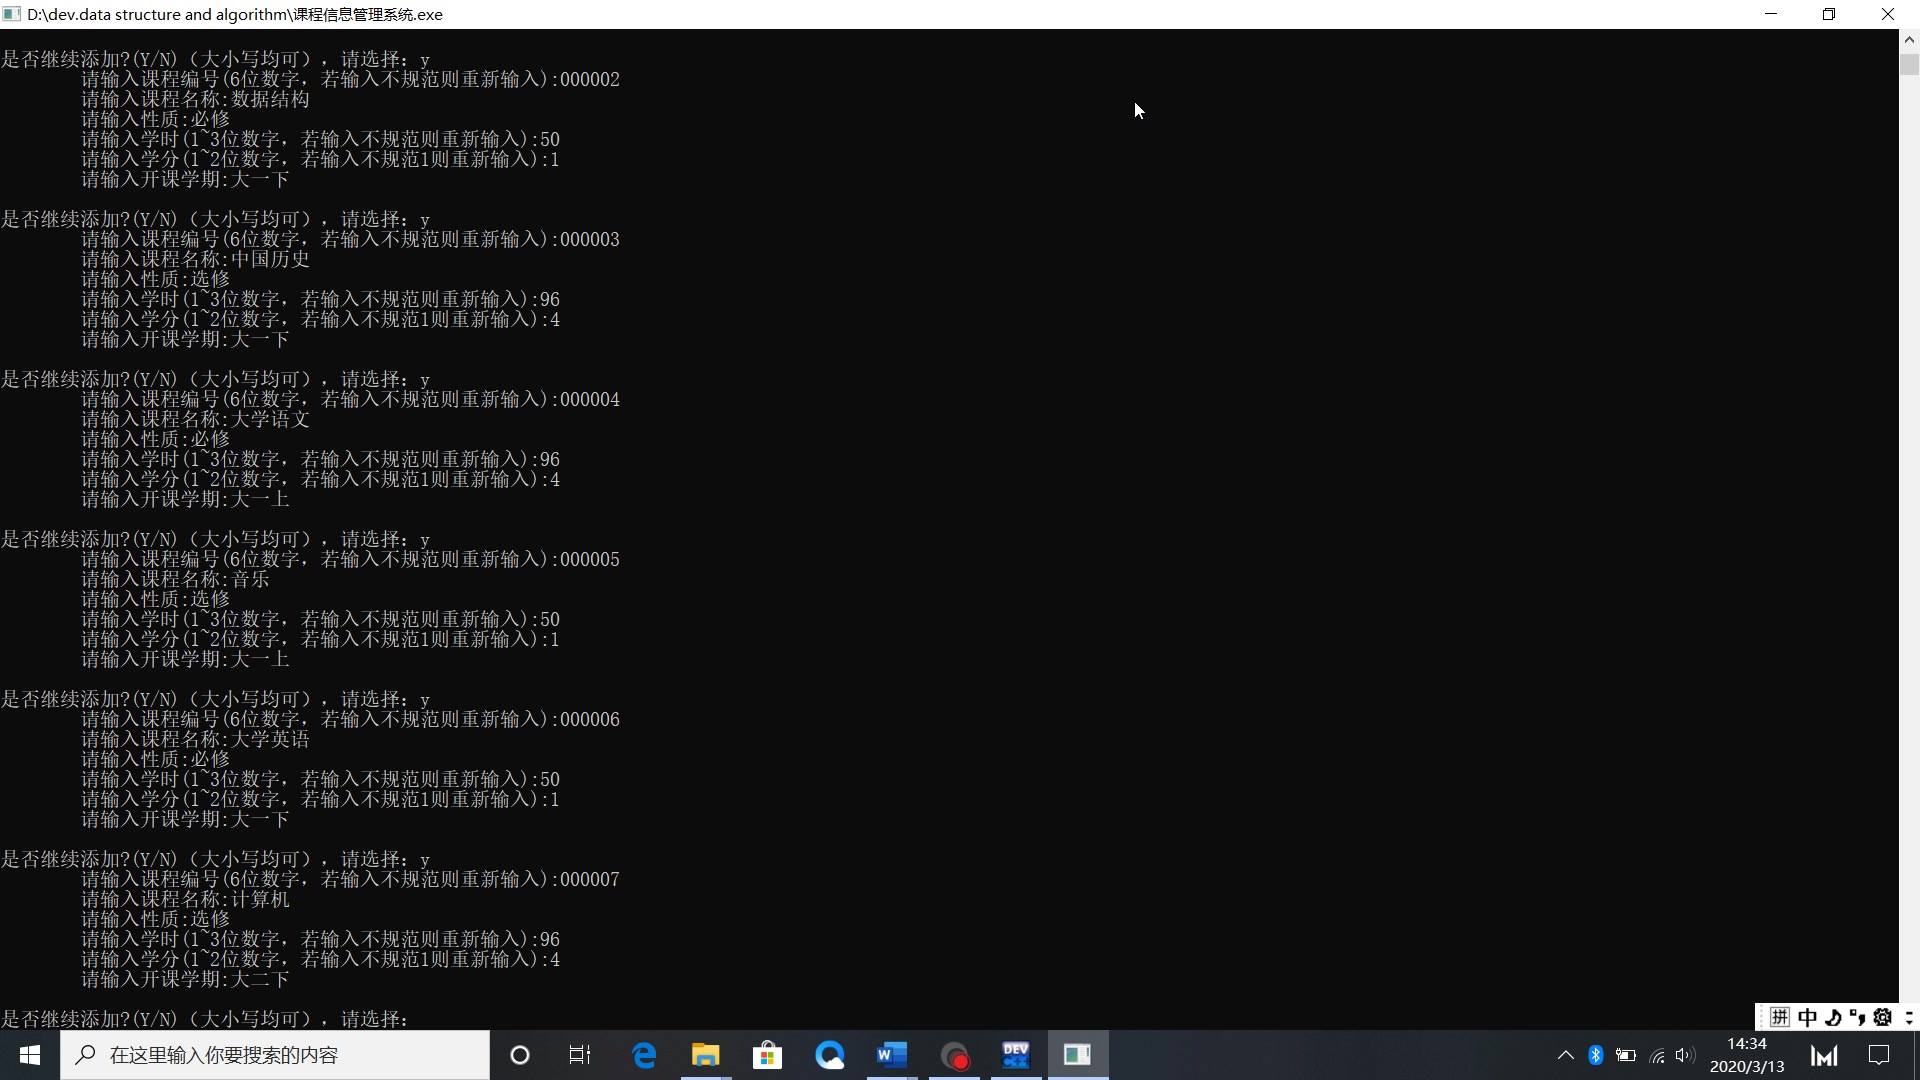Open the screen recorder taskbar icon
The width and height of the screenshot is (1920, 1080).
point(955,1055)
